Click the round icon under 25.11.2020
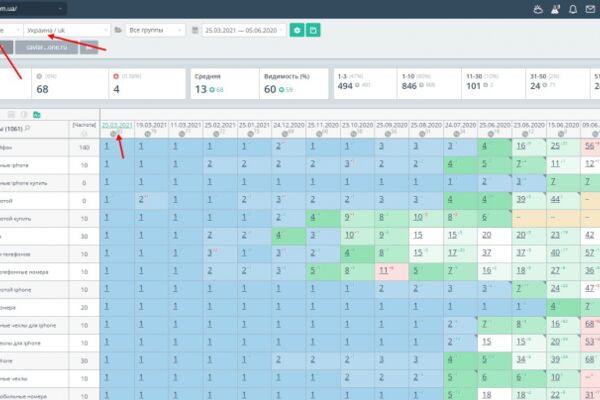 point(319,134)
